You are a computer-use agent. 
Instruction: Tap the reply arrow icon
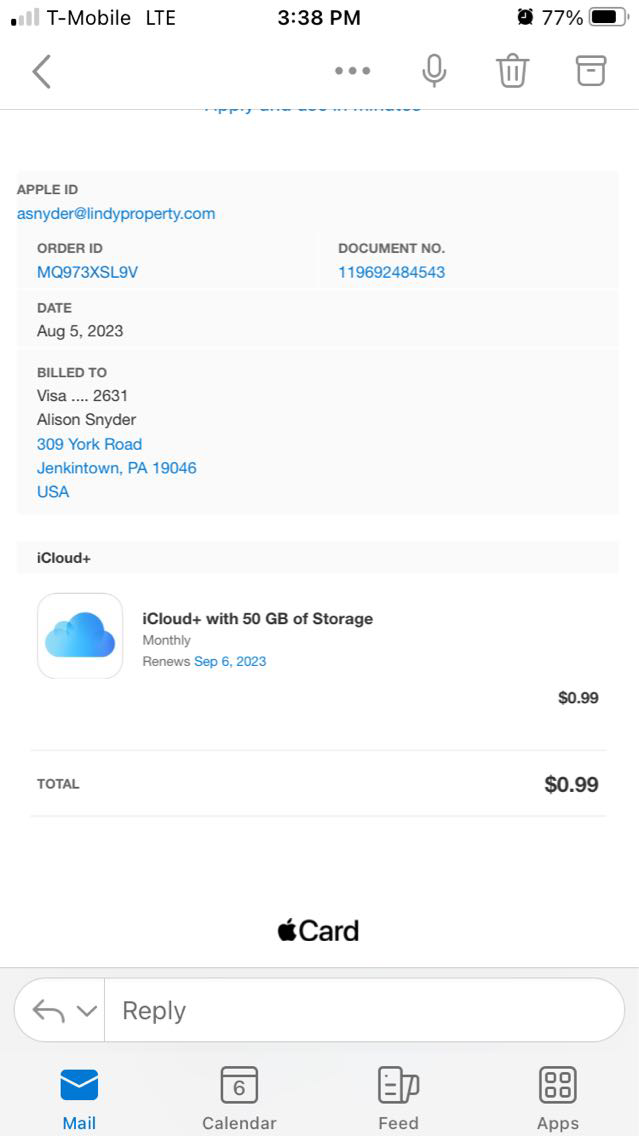(x=48, y=1011)
